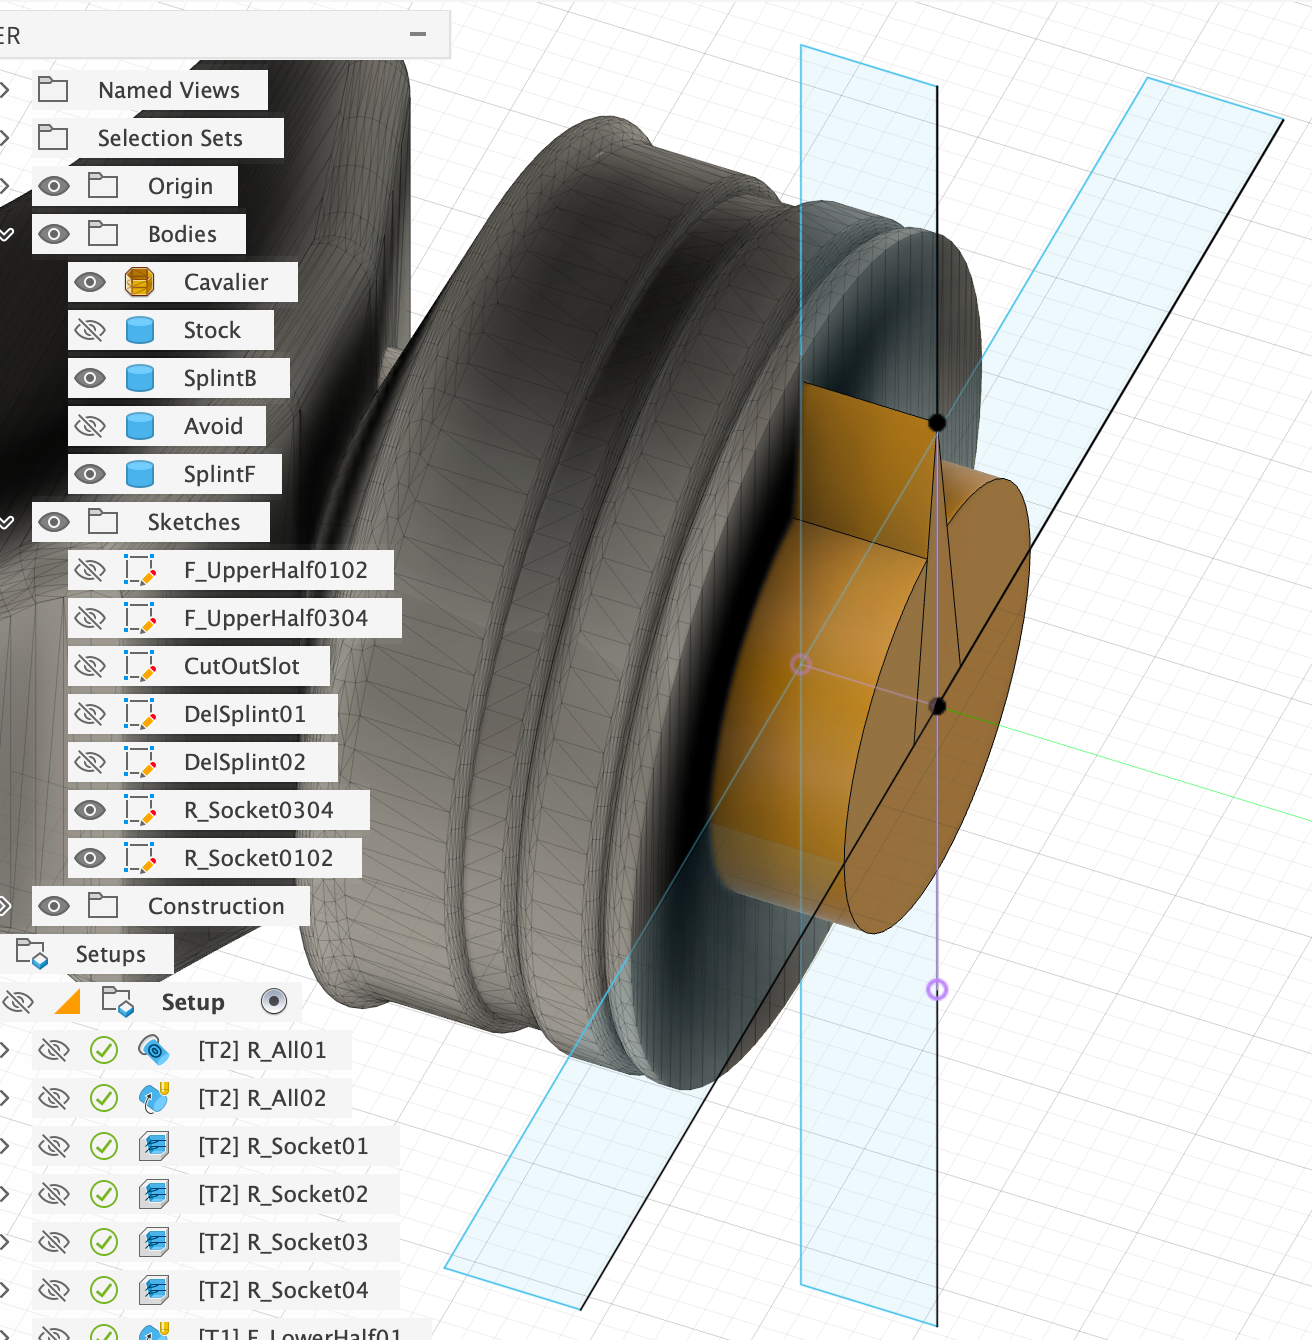Click the R_All02 operation icon

pyautogui.click(x=153, y=1098)
